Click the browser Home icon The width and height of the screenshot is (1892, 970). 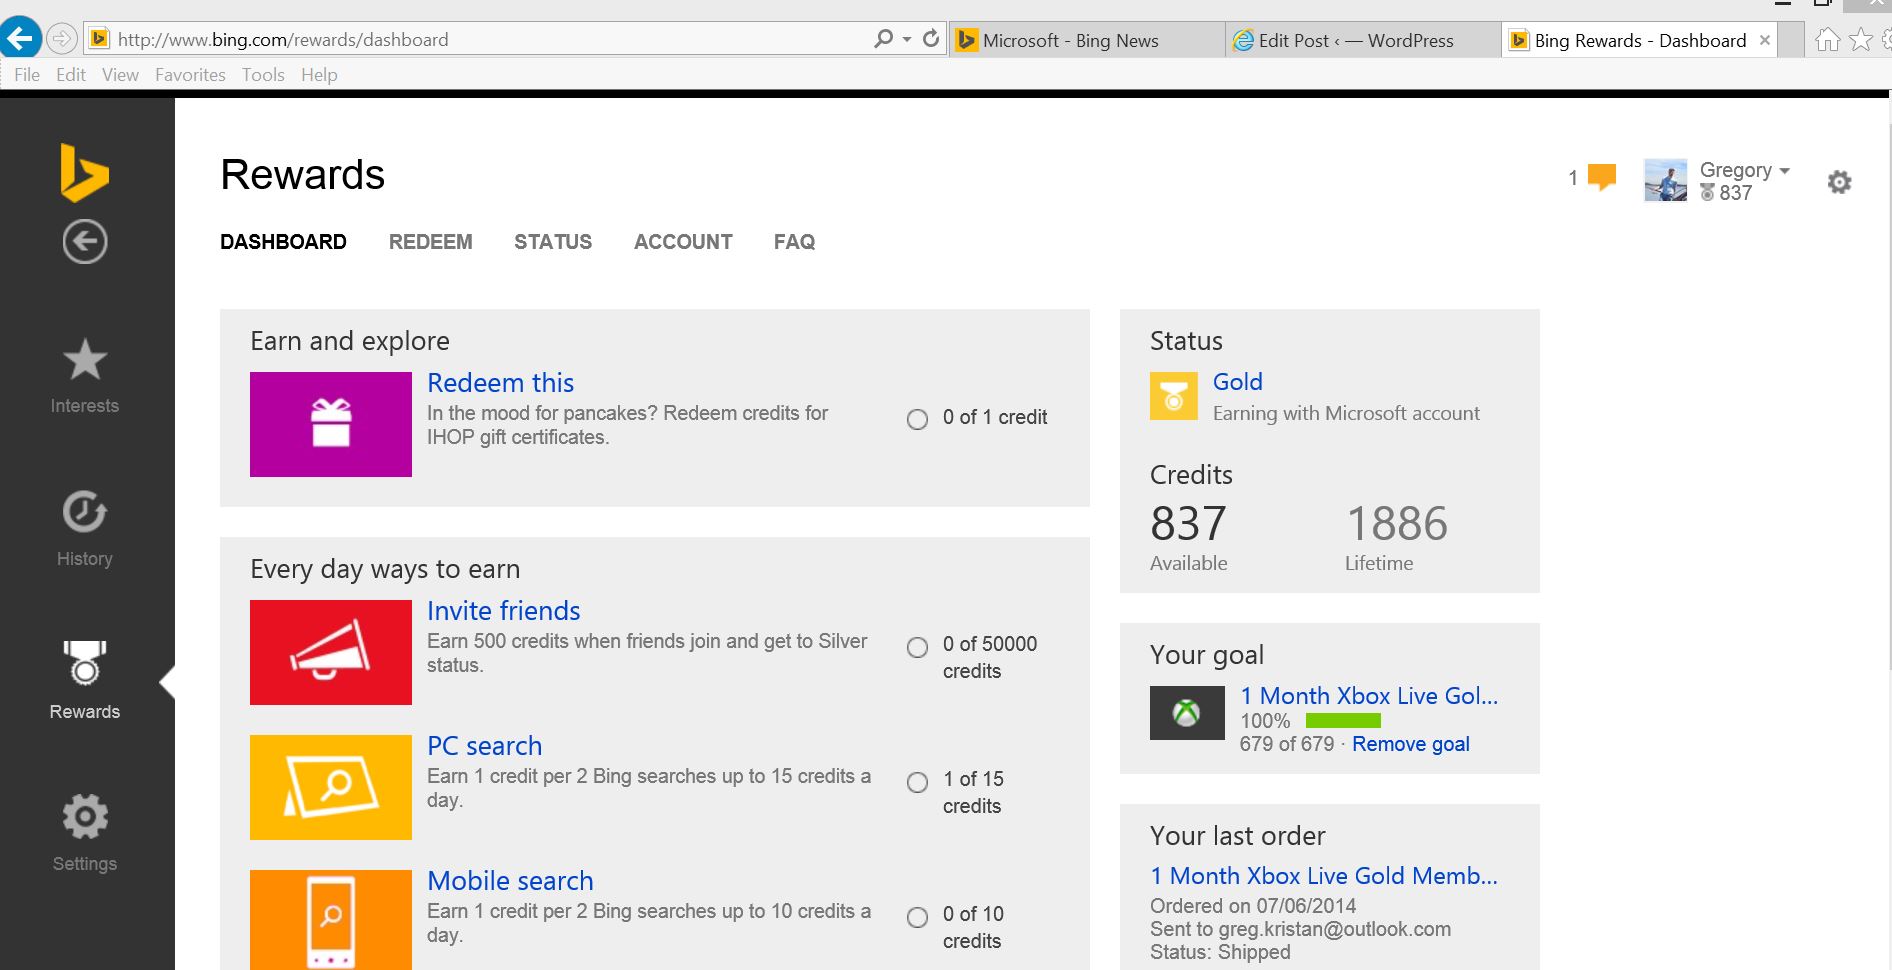[x=1827, y=40]
